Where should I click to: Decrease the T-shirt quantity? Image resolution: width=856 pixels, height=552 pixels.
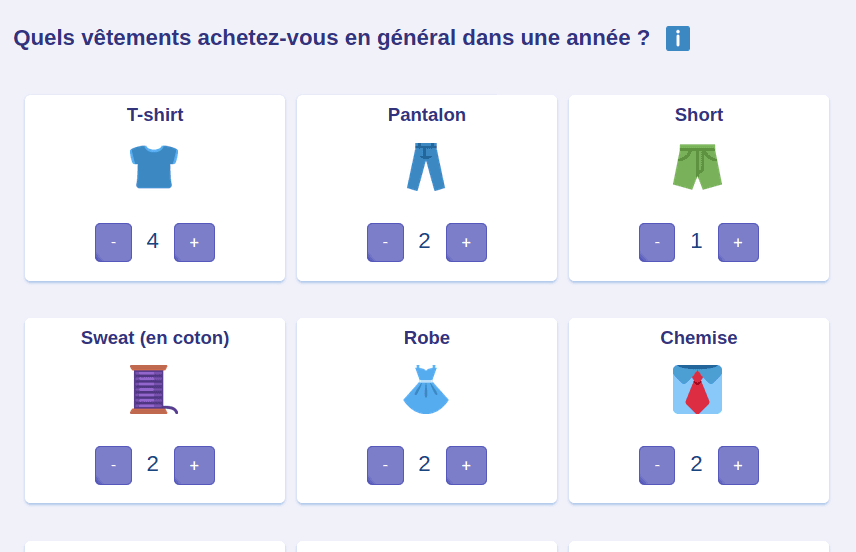pos(113,242)
